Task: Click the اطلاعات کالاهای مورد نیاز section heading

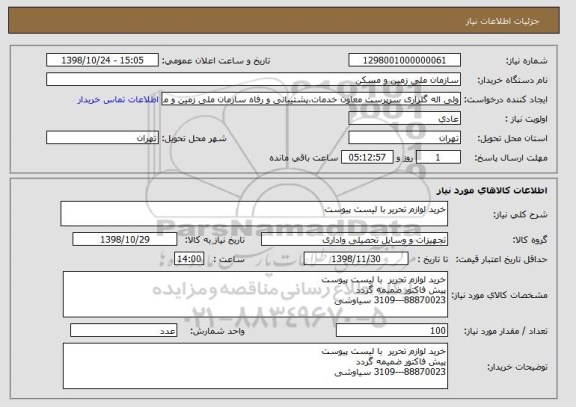Action: pyautogui.click(x=492, y=190)
